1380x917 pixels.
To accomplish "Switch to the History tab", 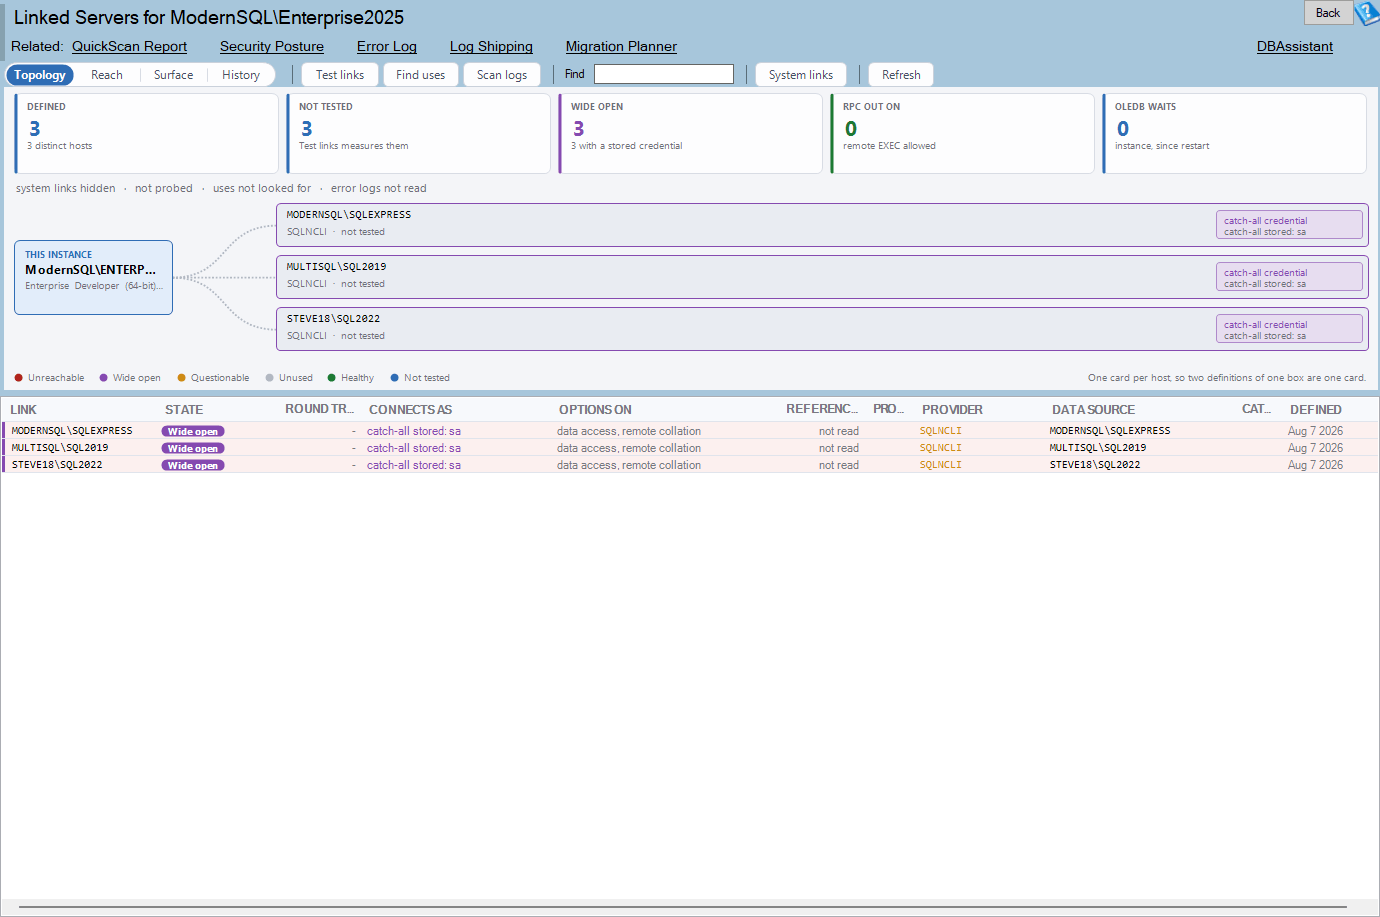I will click(241, 75).
